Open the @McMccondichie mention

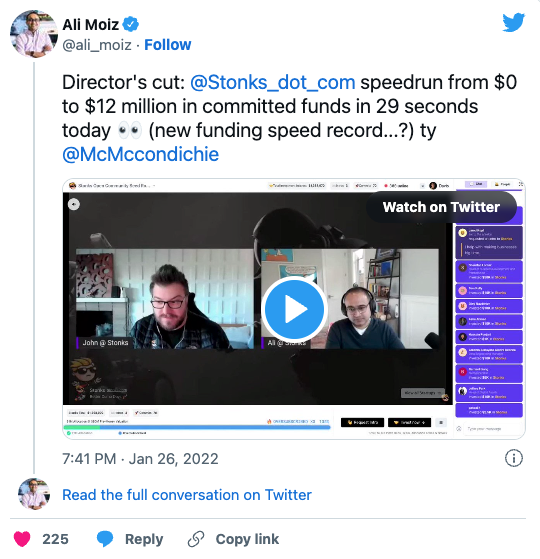[x=140, y=154]
